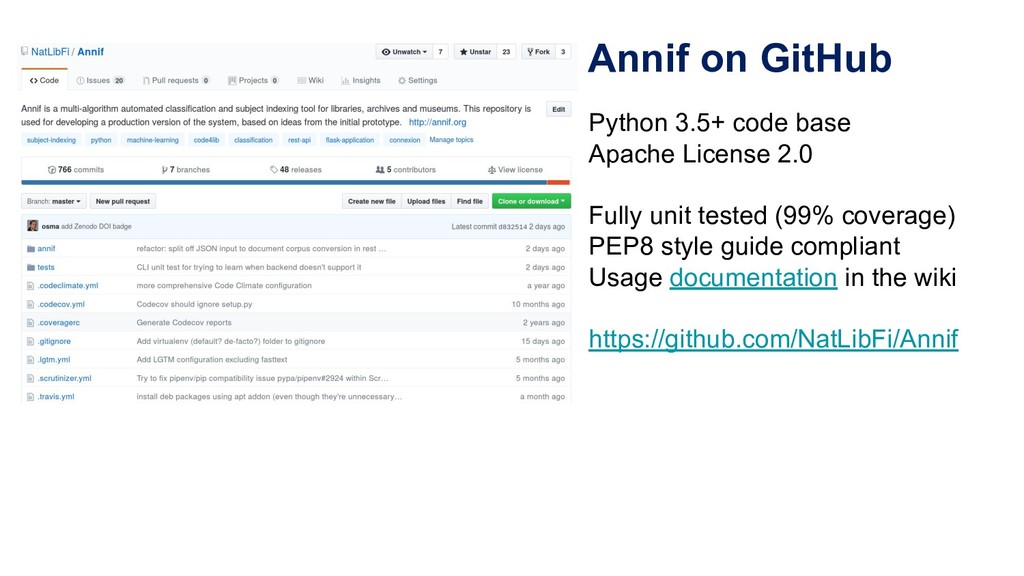This screenshot has width=1024, height=576.
Task: Open the annif folder
Action: 46,249
